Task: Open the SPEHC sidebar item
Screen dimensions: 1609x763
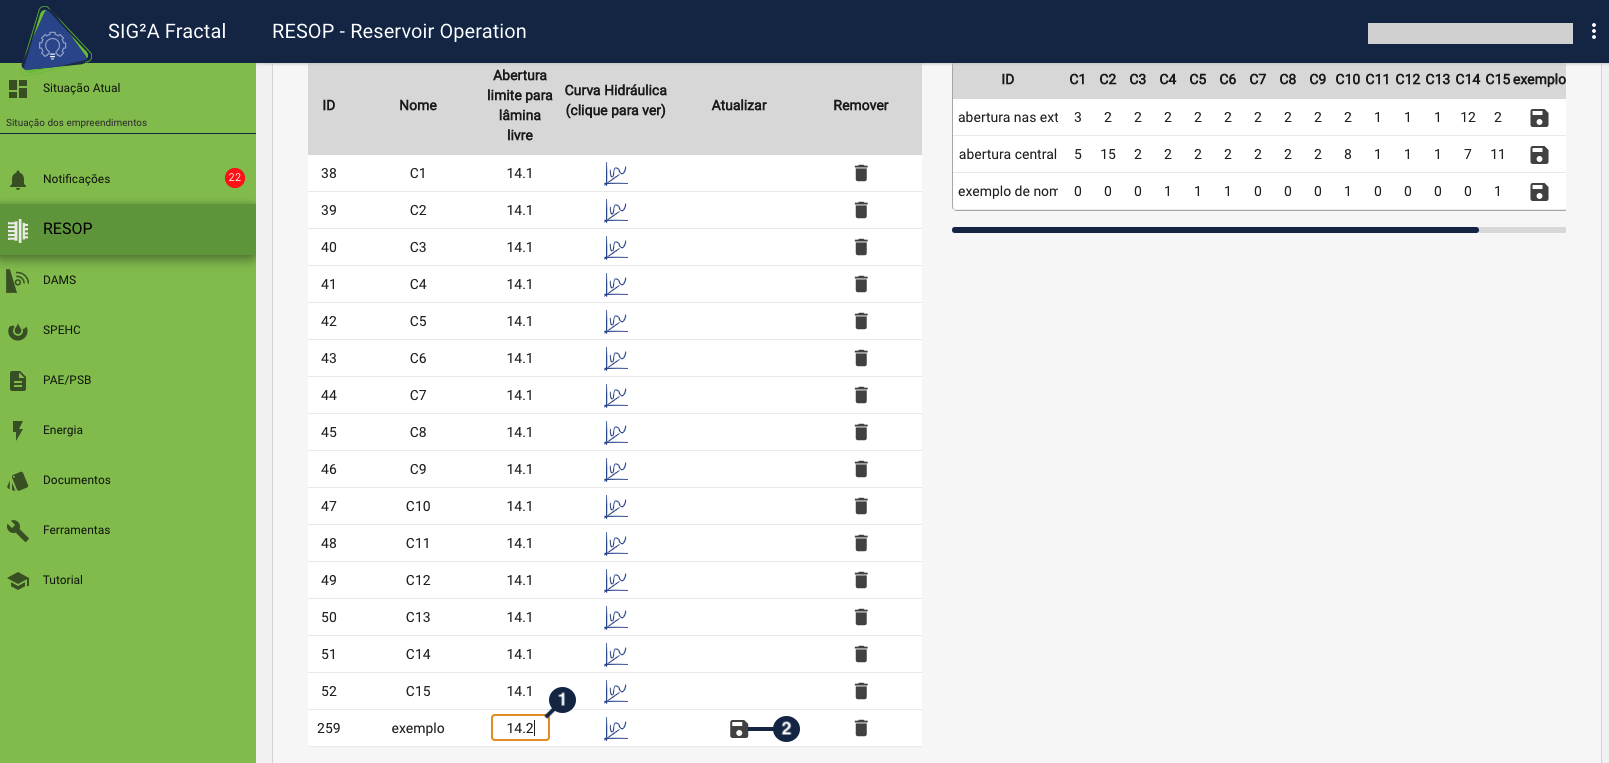Action: pos(62,330)
